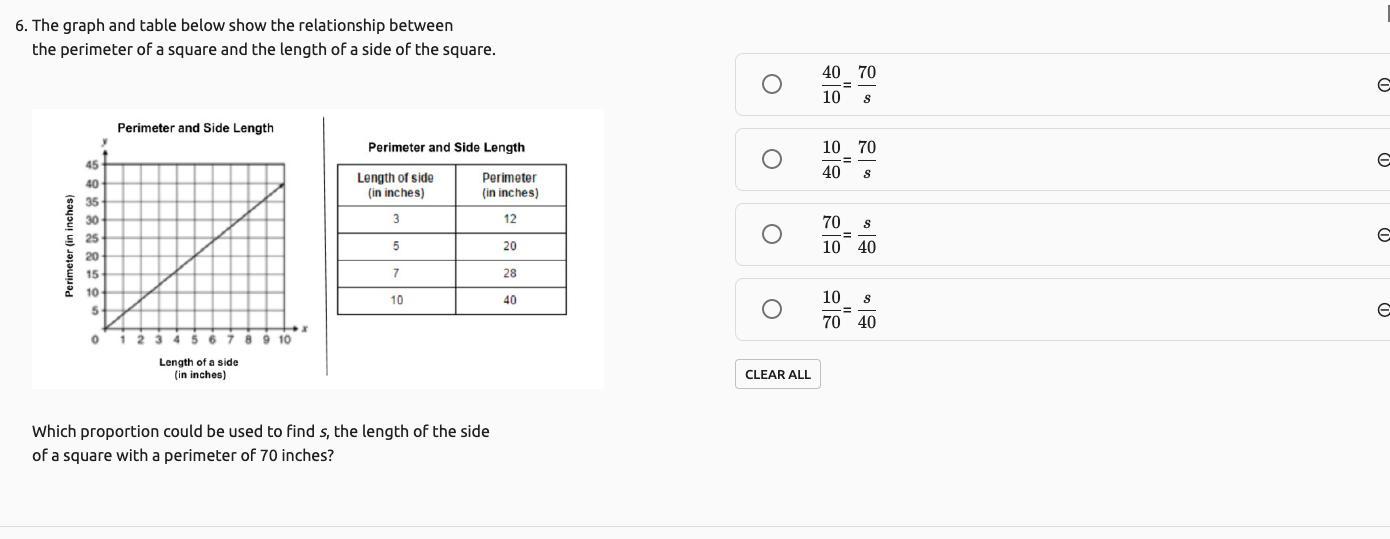Click the 10/40 = 70/s proportion formula
Screen dimensions: 1390x539
click(x=848, y=160)
